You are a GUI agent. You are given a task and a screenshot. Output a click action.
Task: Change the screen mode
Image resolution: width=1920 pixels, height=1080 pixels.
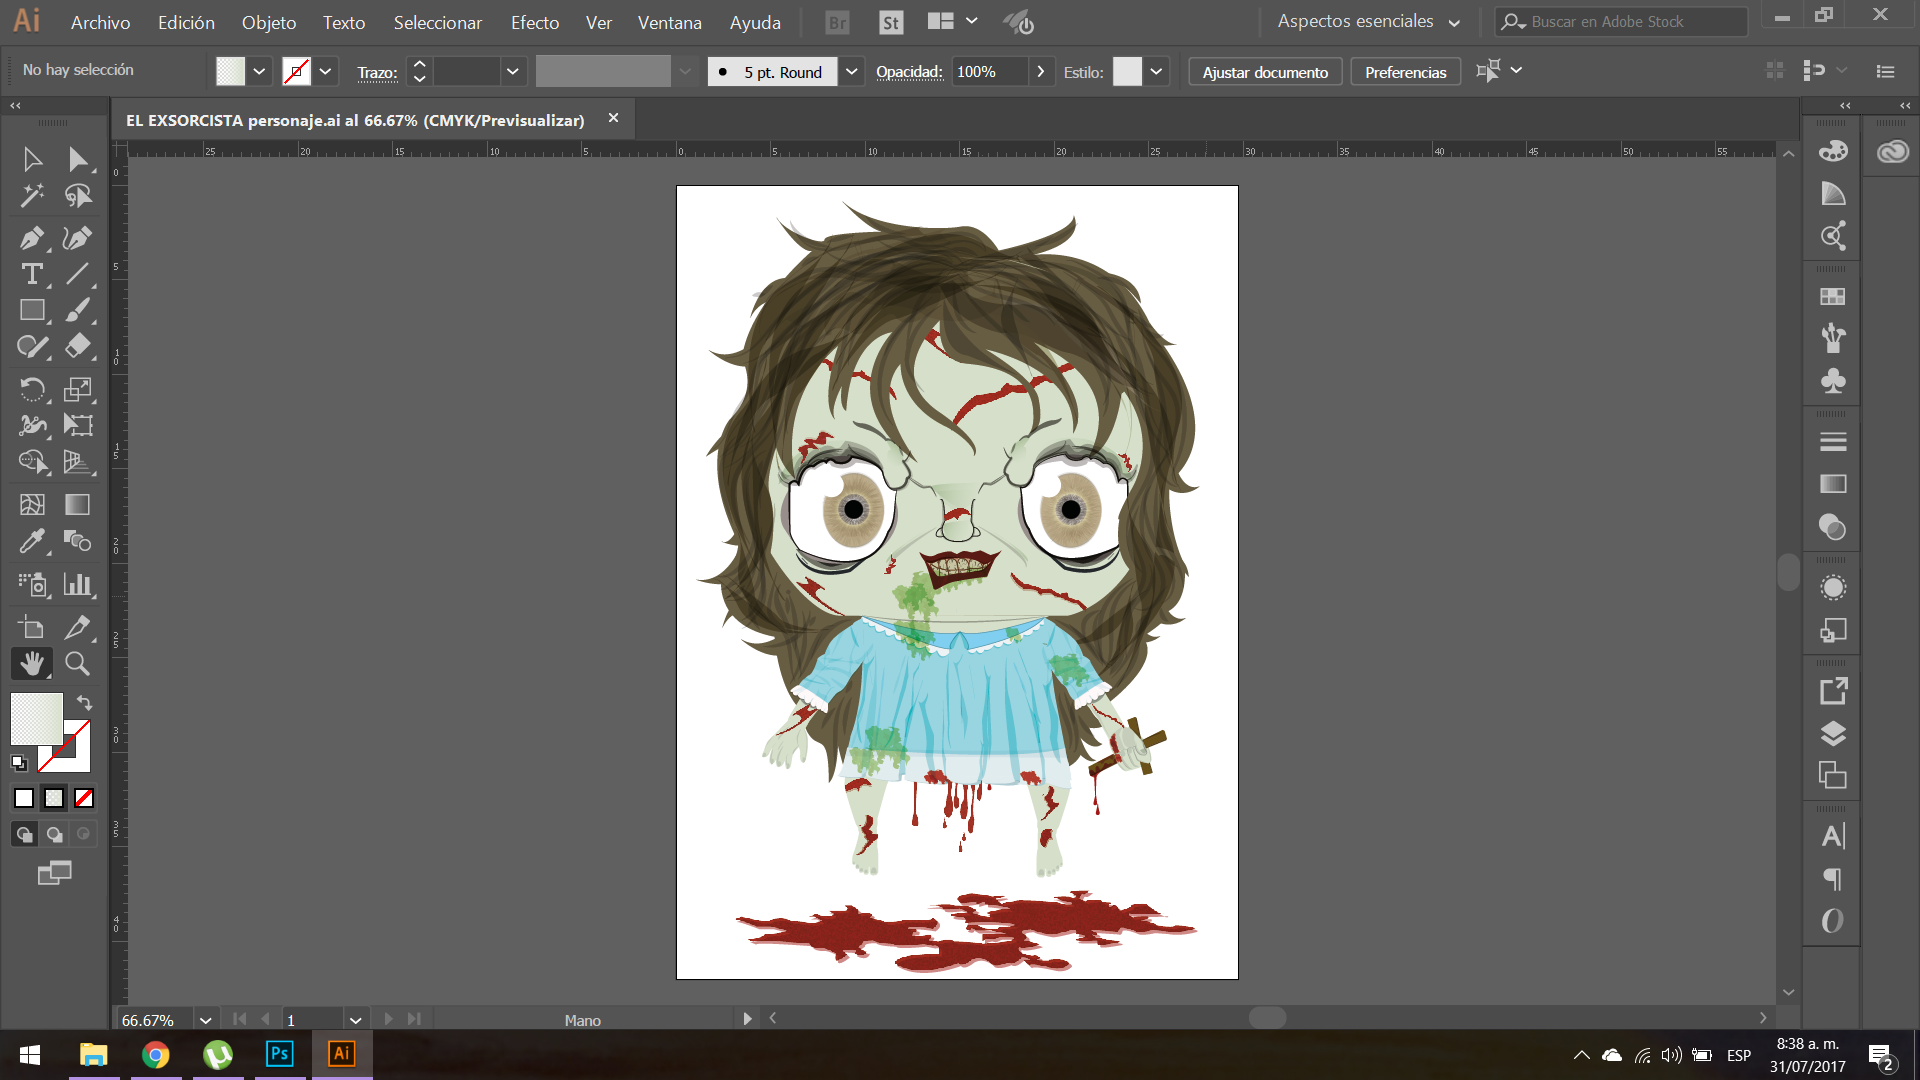pyautogui.click(x=54, y=873)
